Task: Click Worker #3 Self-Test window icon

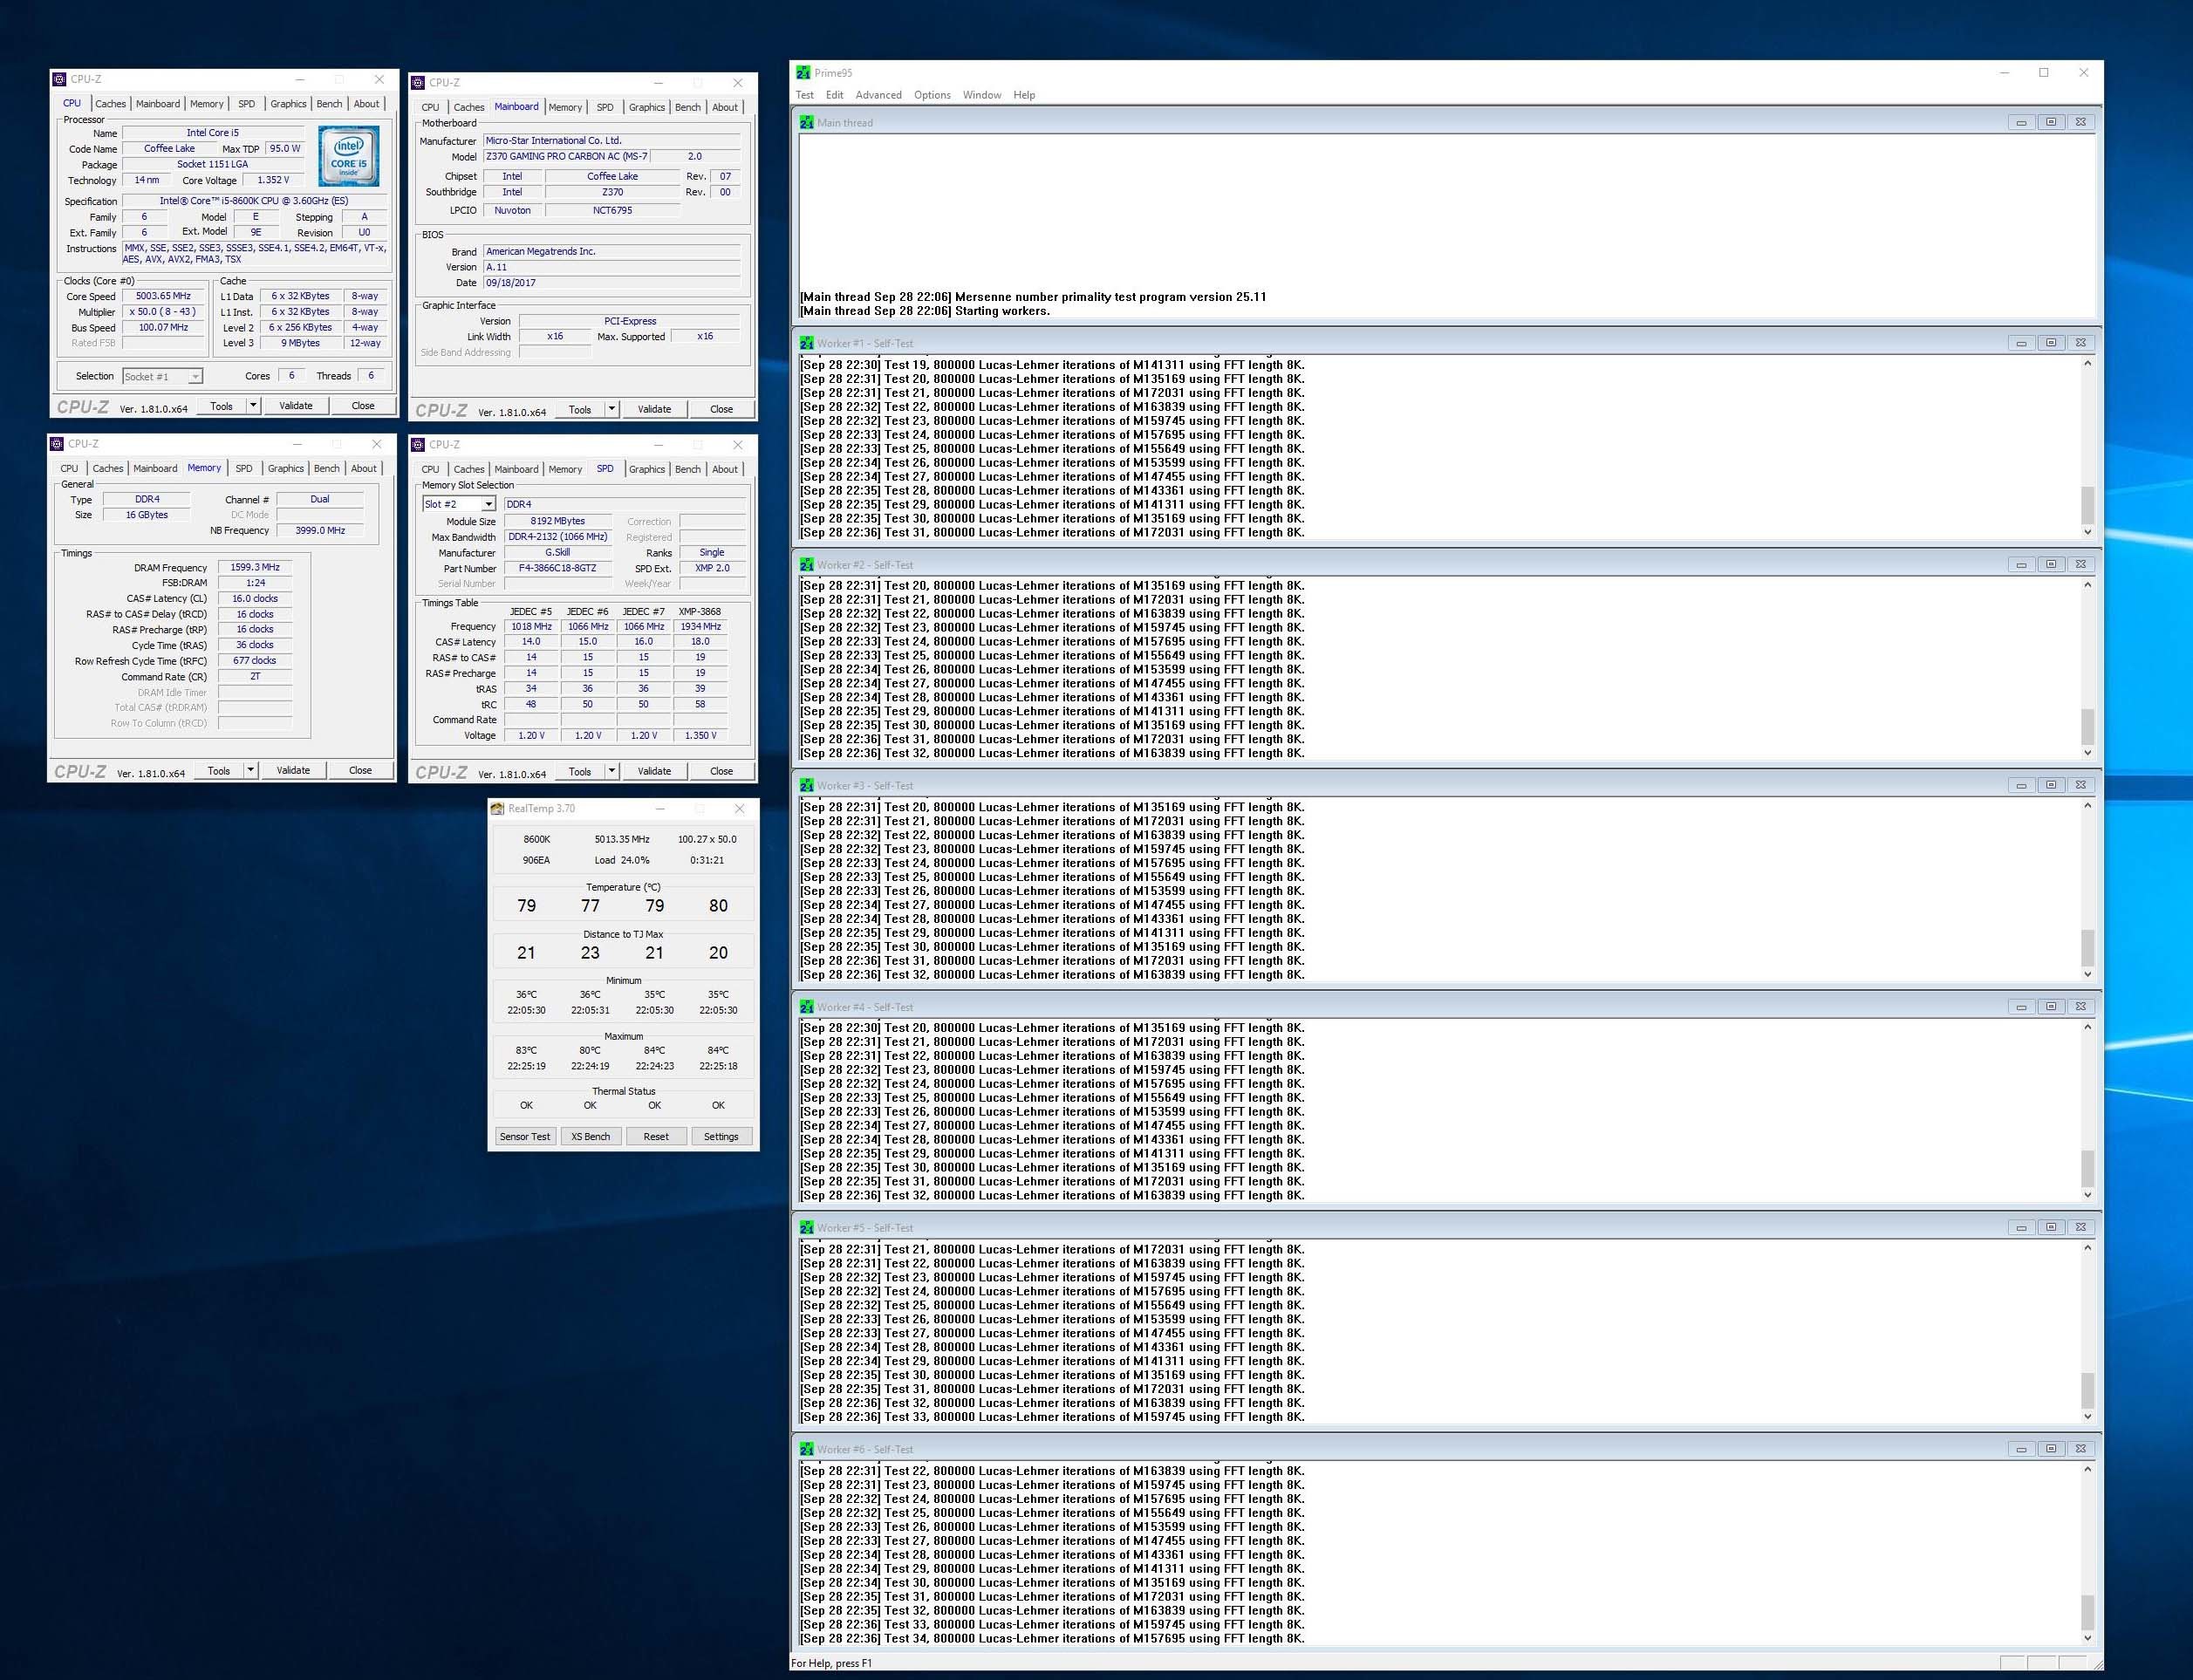Action: point(807,786)
